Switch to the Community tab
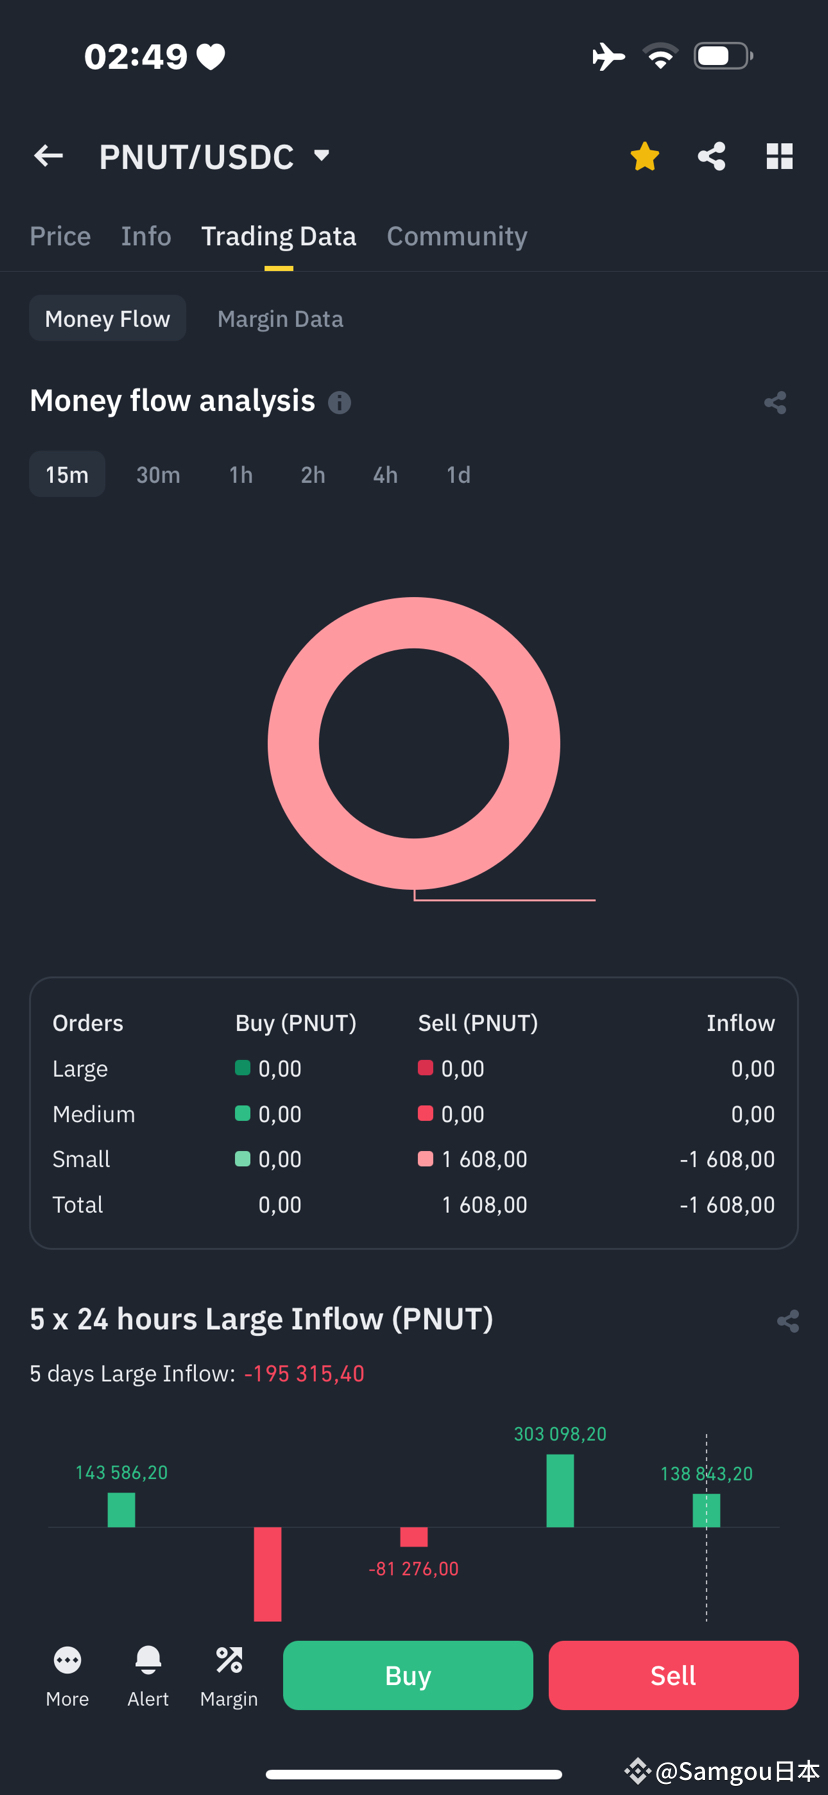The width and height of the screenshot is (828, 1795). pos(457,236)
